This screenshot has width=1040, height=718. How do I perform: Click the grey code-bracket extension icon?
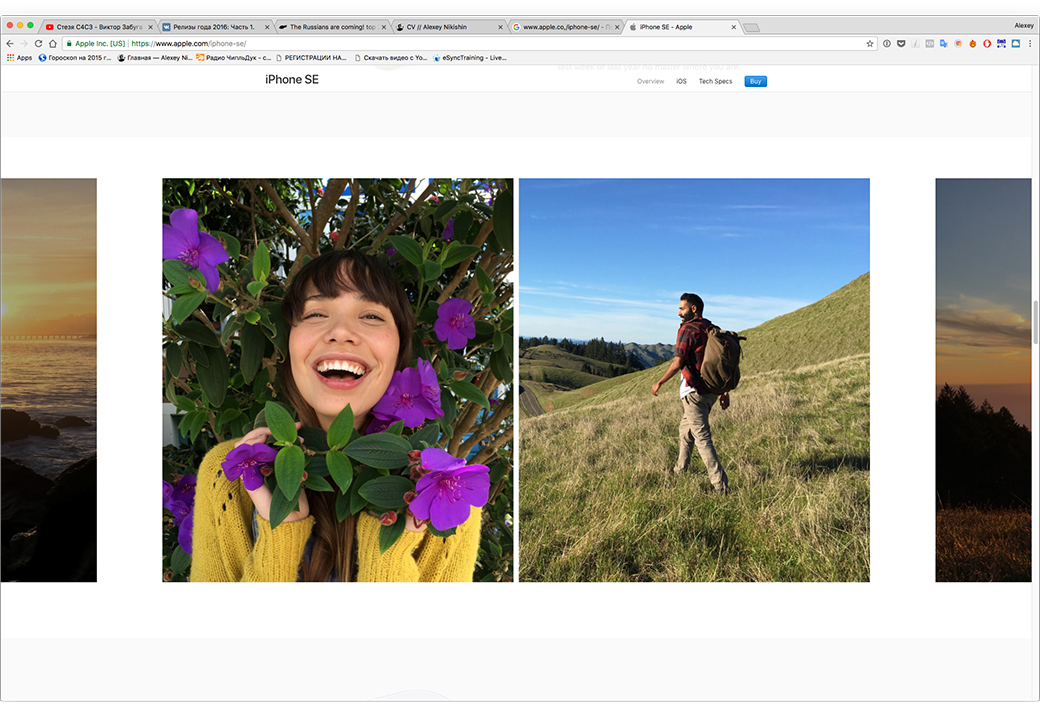(929, 44)
